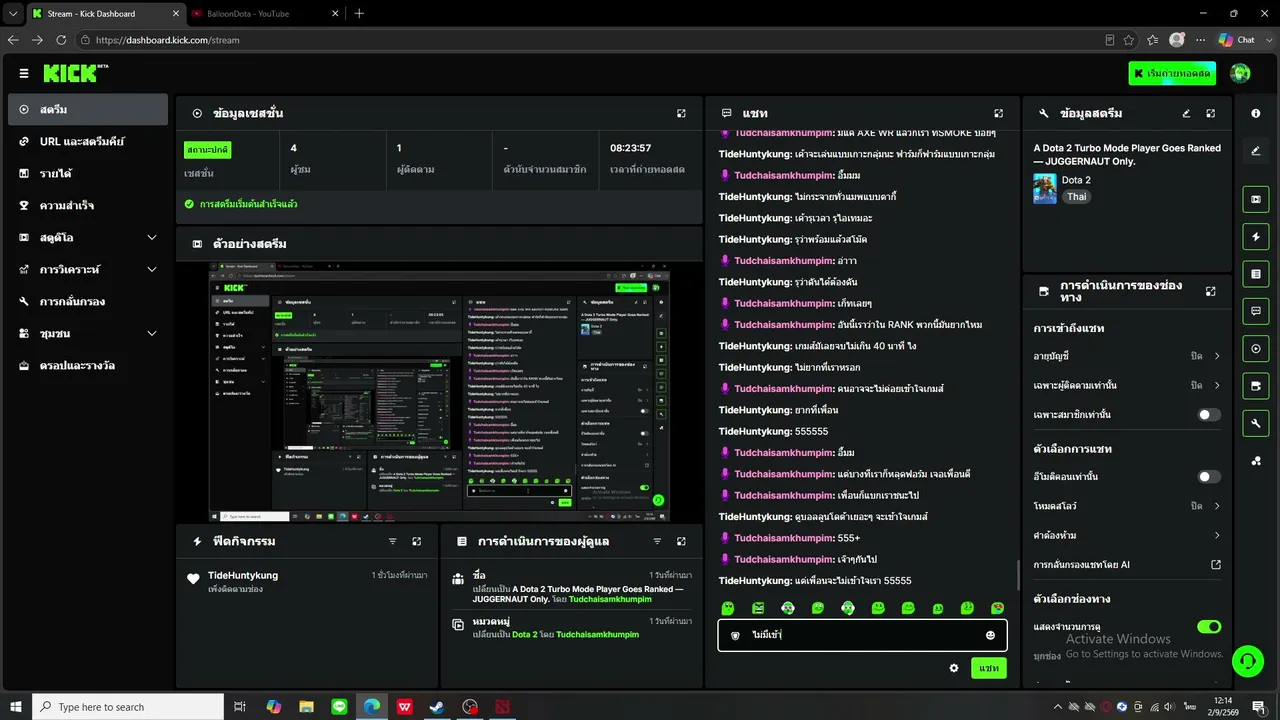Click the stream preview thumbnail

439,392
